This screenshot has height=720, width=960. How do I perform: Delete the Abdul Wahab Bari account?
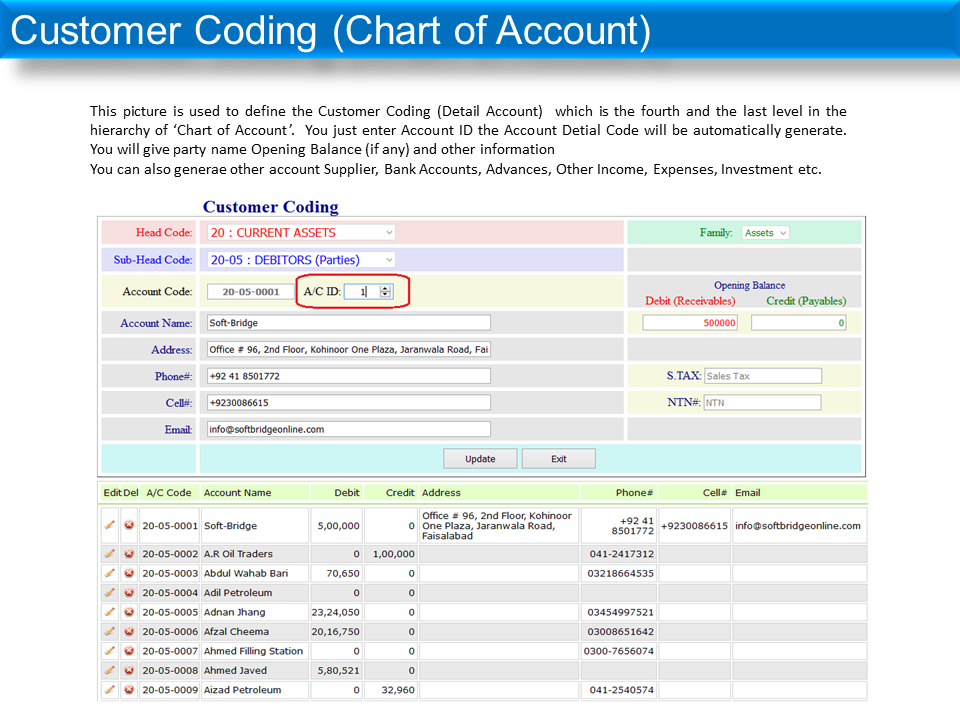coord(129,573)
